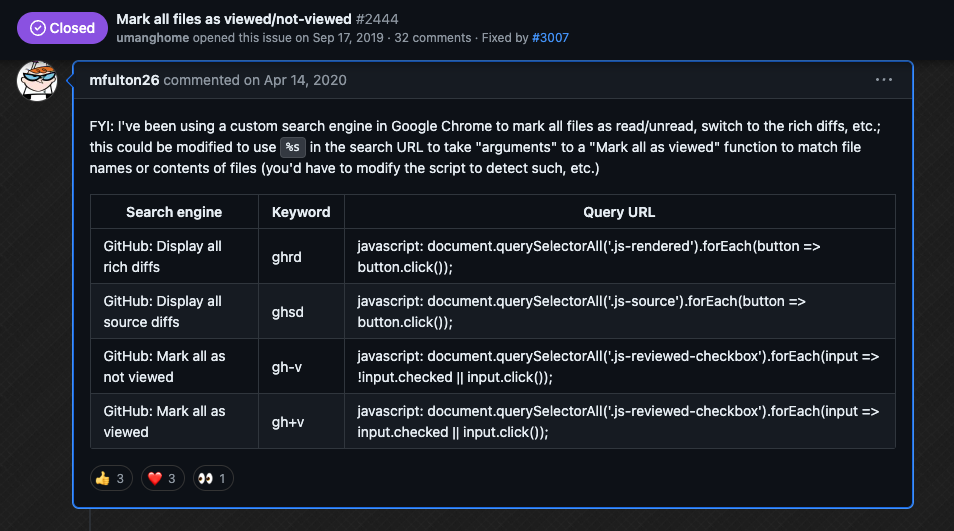954x531 pixels.
Task: Open the mfulton26 username link
Action: click(124, 80)
